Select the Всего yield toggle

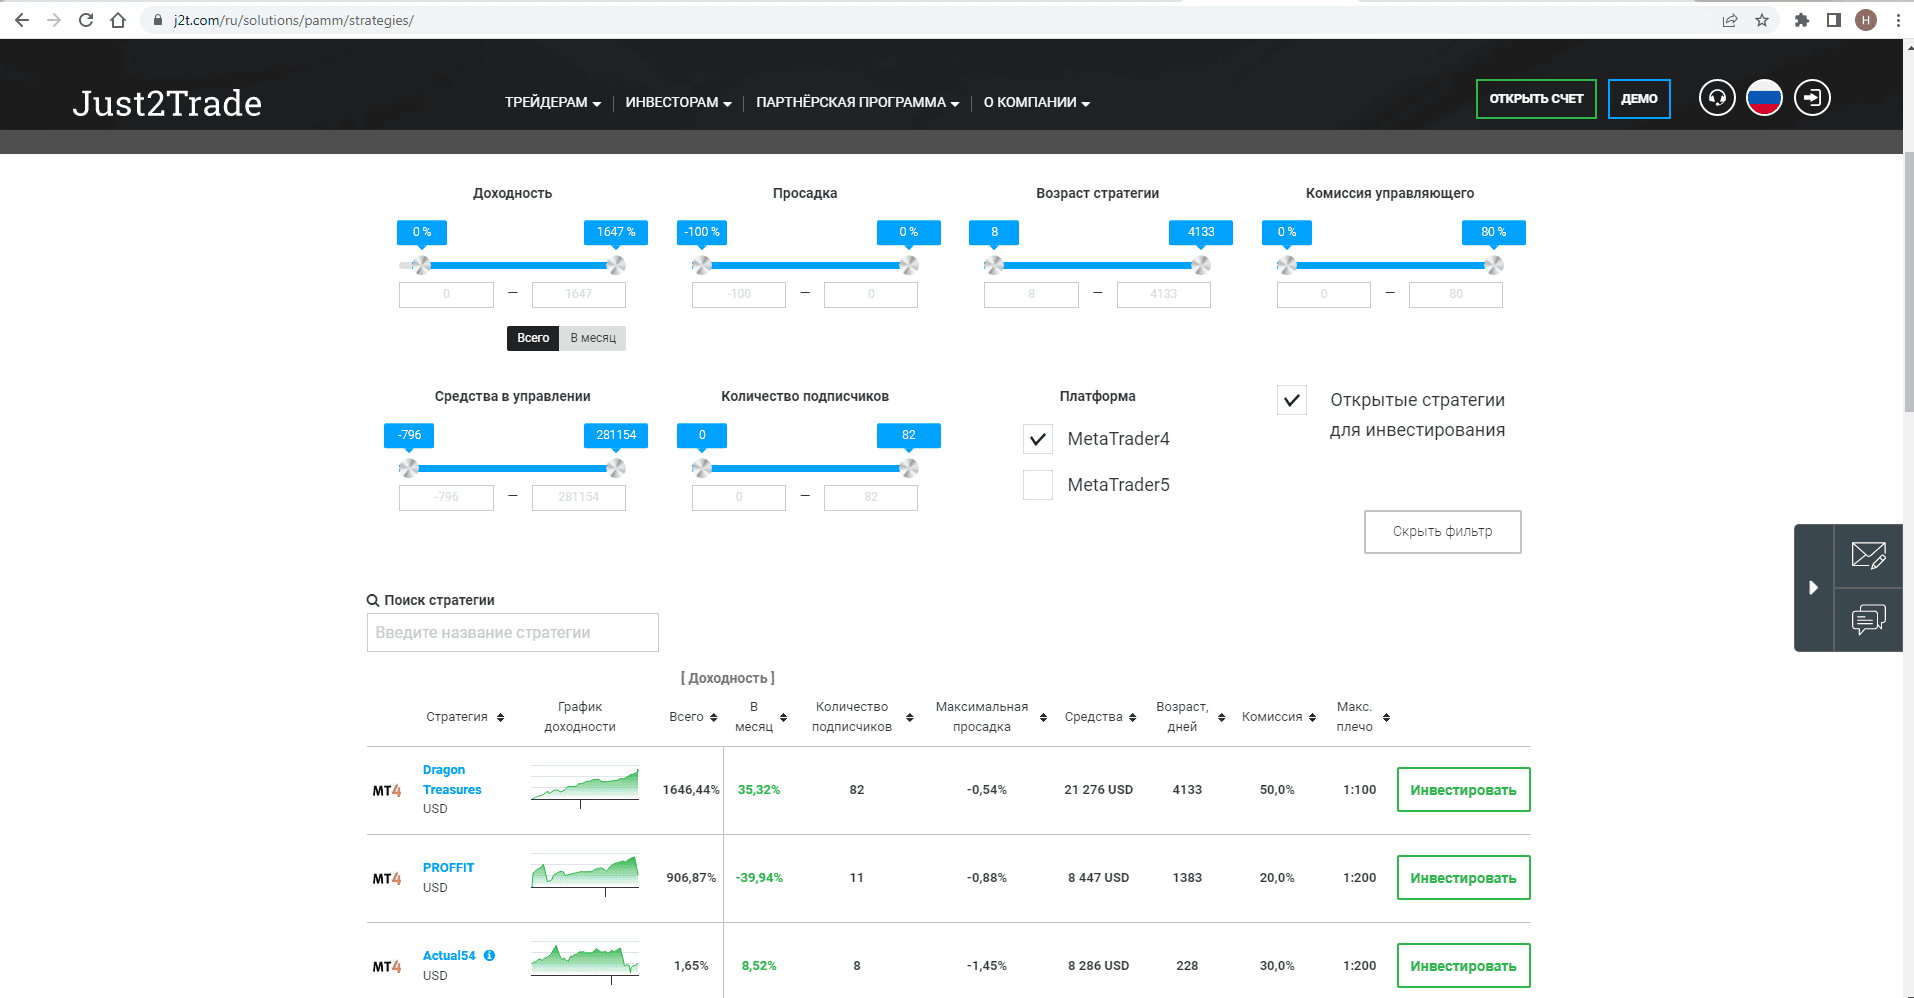(x=533, y=338)
